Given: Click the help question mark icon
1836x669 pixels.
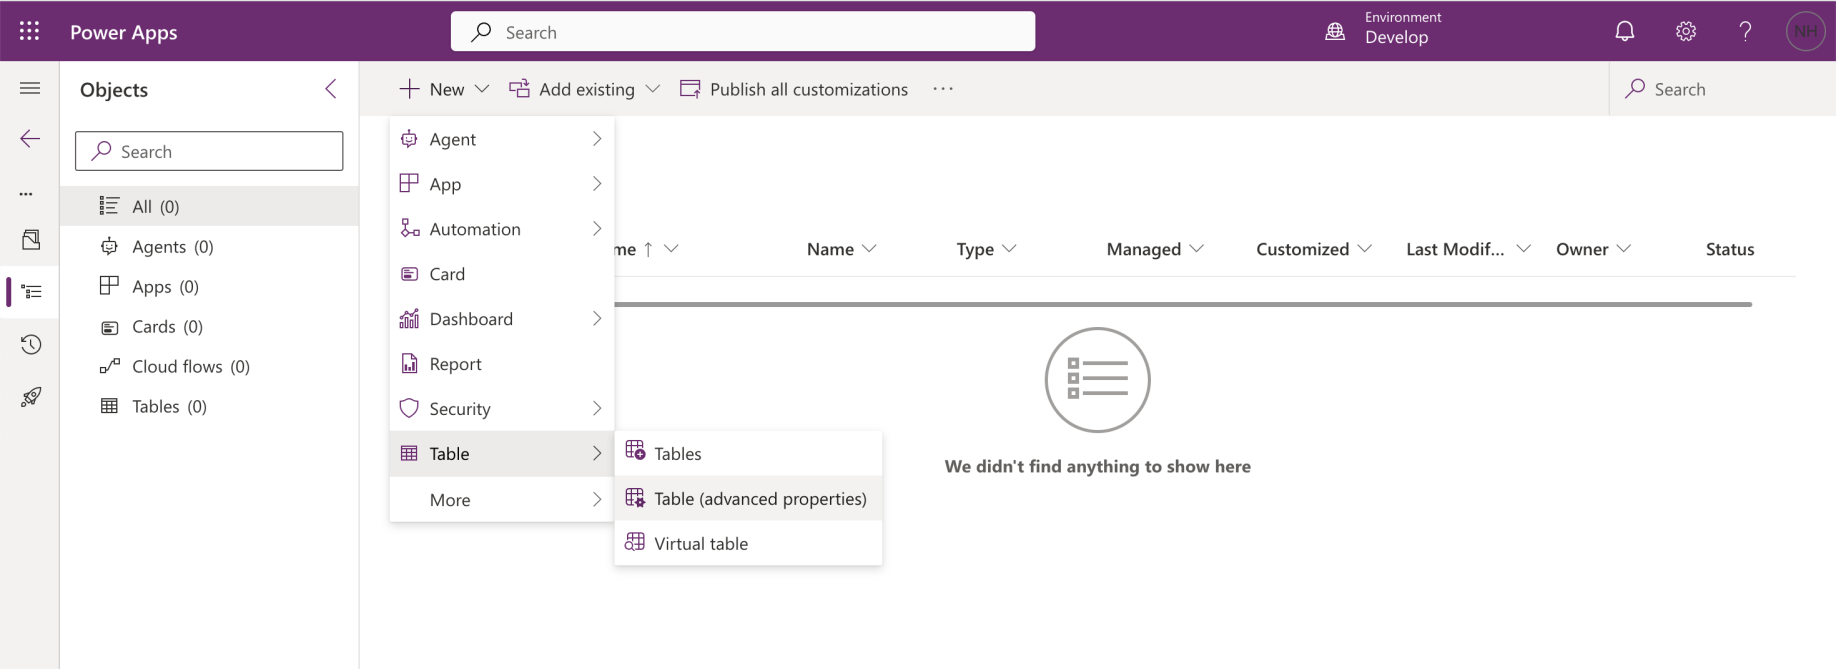Looking at the screenshot, I should click(1745, 32).
